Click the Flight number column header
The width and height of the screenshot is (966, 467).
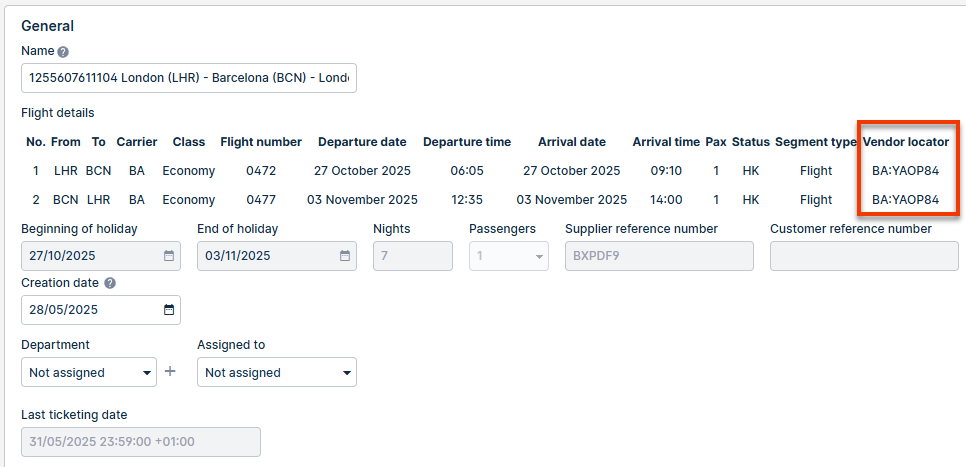pyautogui.click(x=261, y=142)
